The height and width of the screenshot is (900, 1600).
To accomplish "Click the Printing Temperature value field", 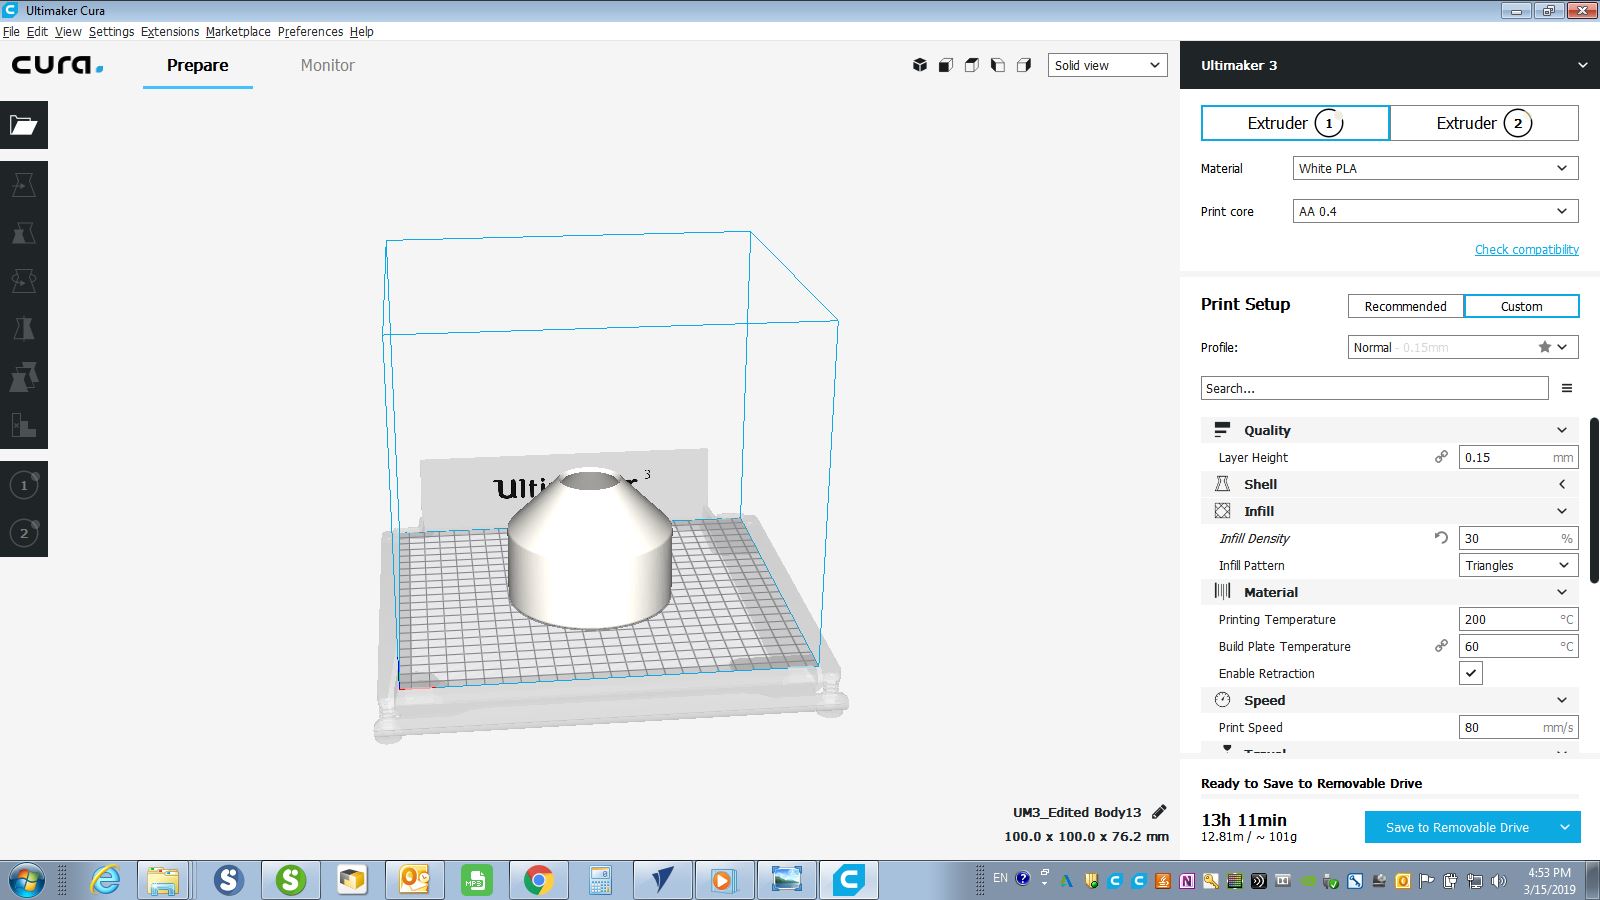I will tap(1519, 619).
